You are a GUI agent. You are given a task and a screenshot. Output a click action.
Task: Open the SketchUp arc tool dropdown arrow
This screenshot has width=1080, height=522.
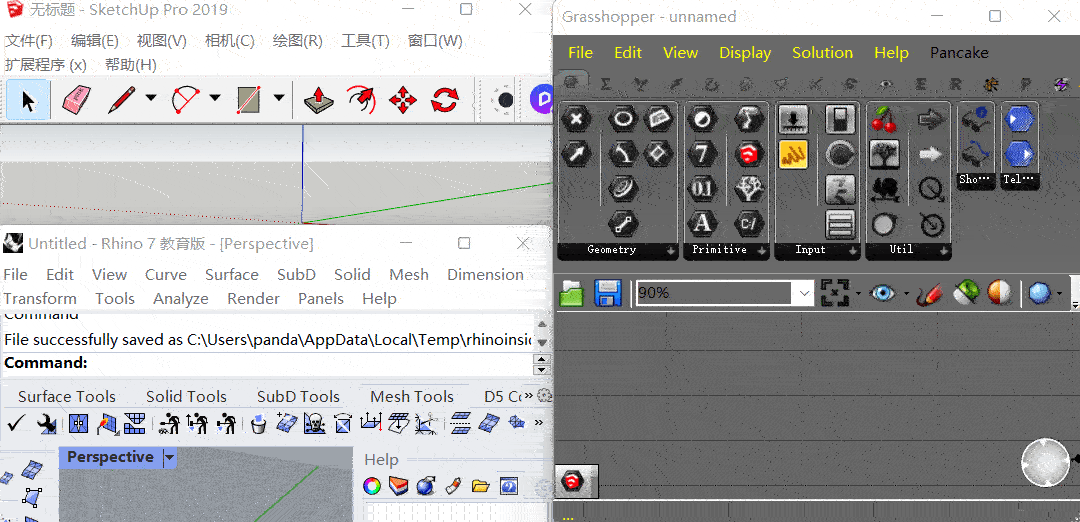(x=215, y=98)
